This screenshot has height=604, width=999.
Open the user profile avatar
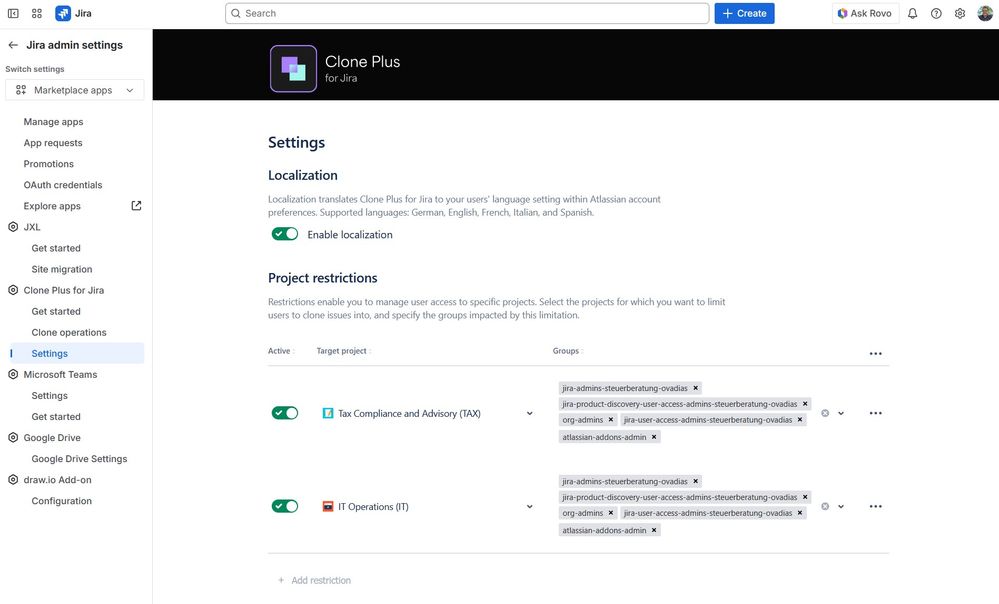coord(985,13)
